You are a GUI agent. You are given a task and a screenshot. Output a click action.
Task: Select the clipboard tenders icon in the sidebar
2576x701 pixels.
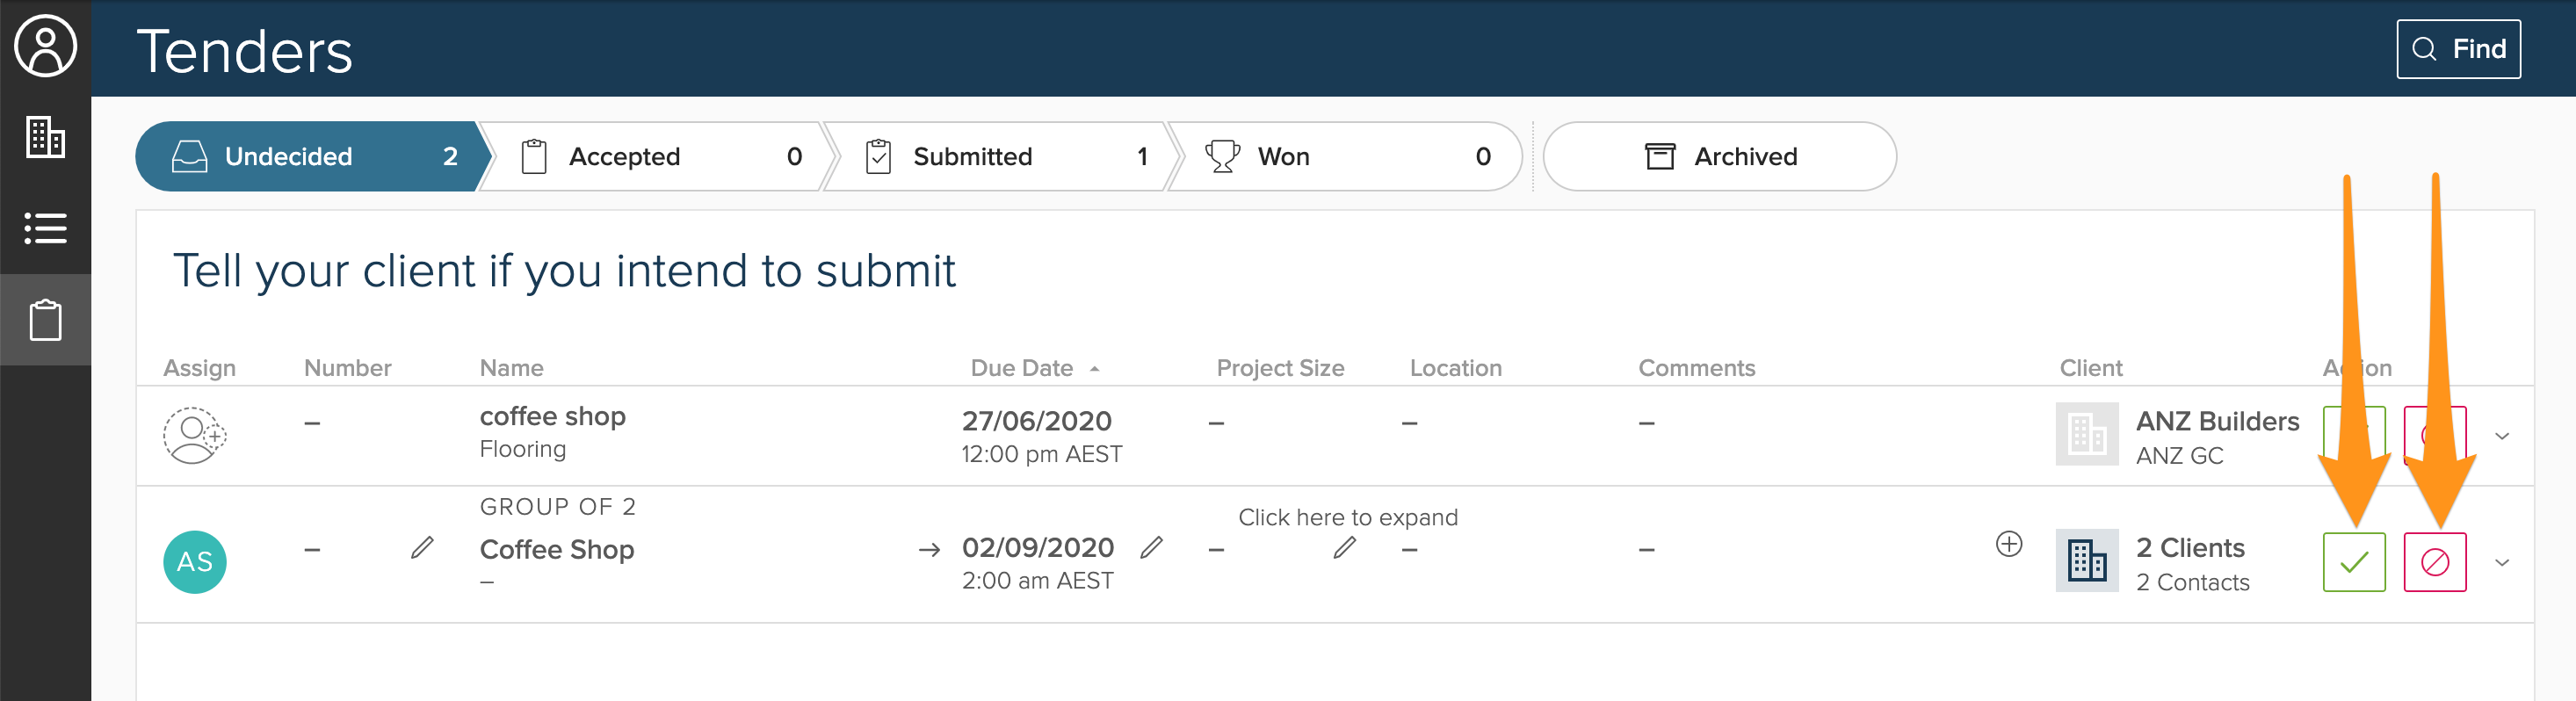[45, 320]
